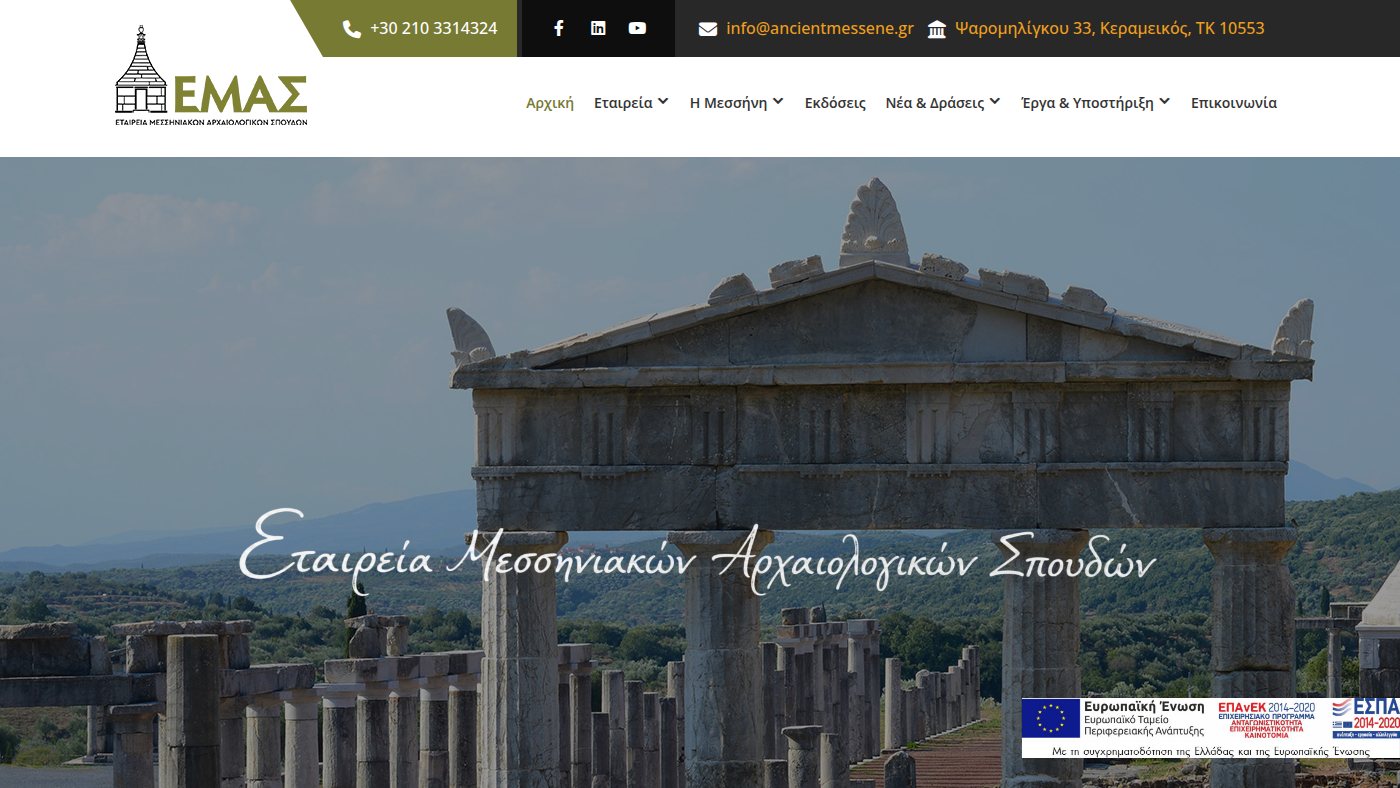Image resolution: width=1400 pixels, height=788 pixels.
Task: Click the phone handset icon
Action: pyautogui.click(x=351, y=29)
